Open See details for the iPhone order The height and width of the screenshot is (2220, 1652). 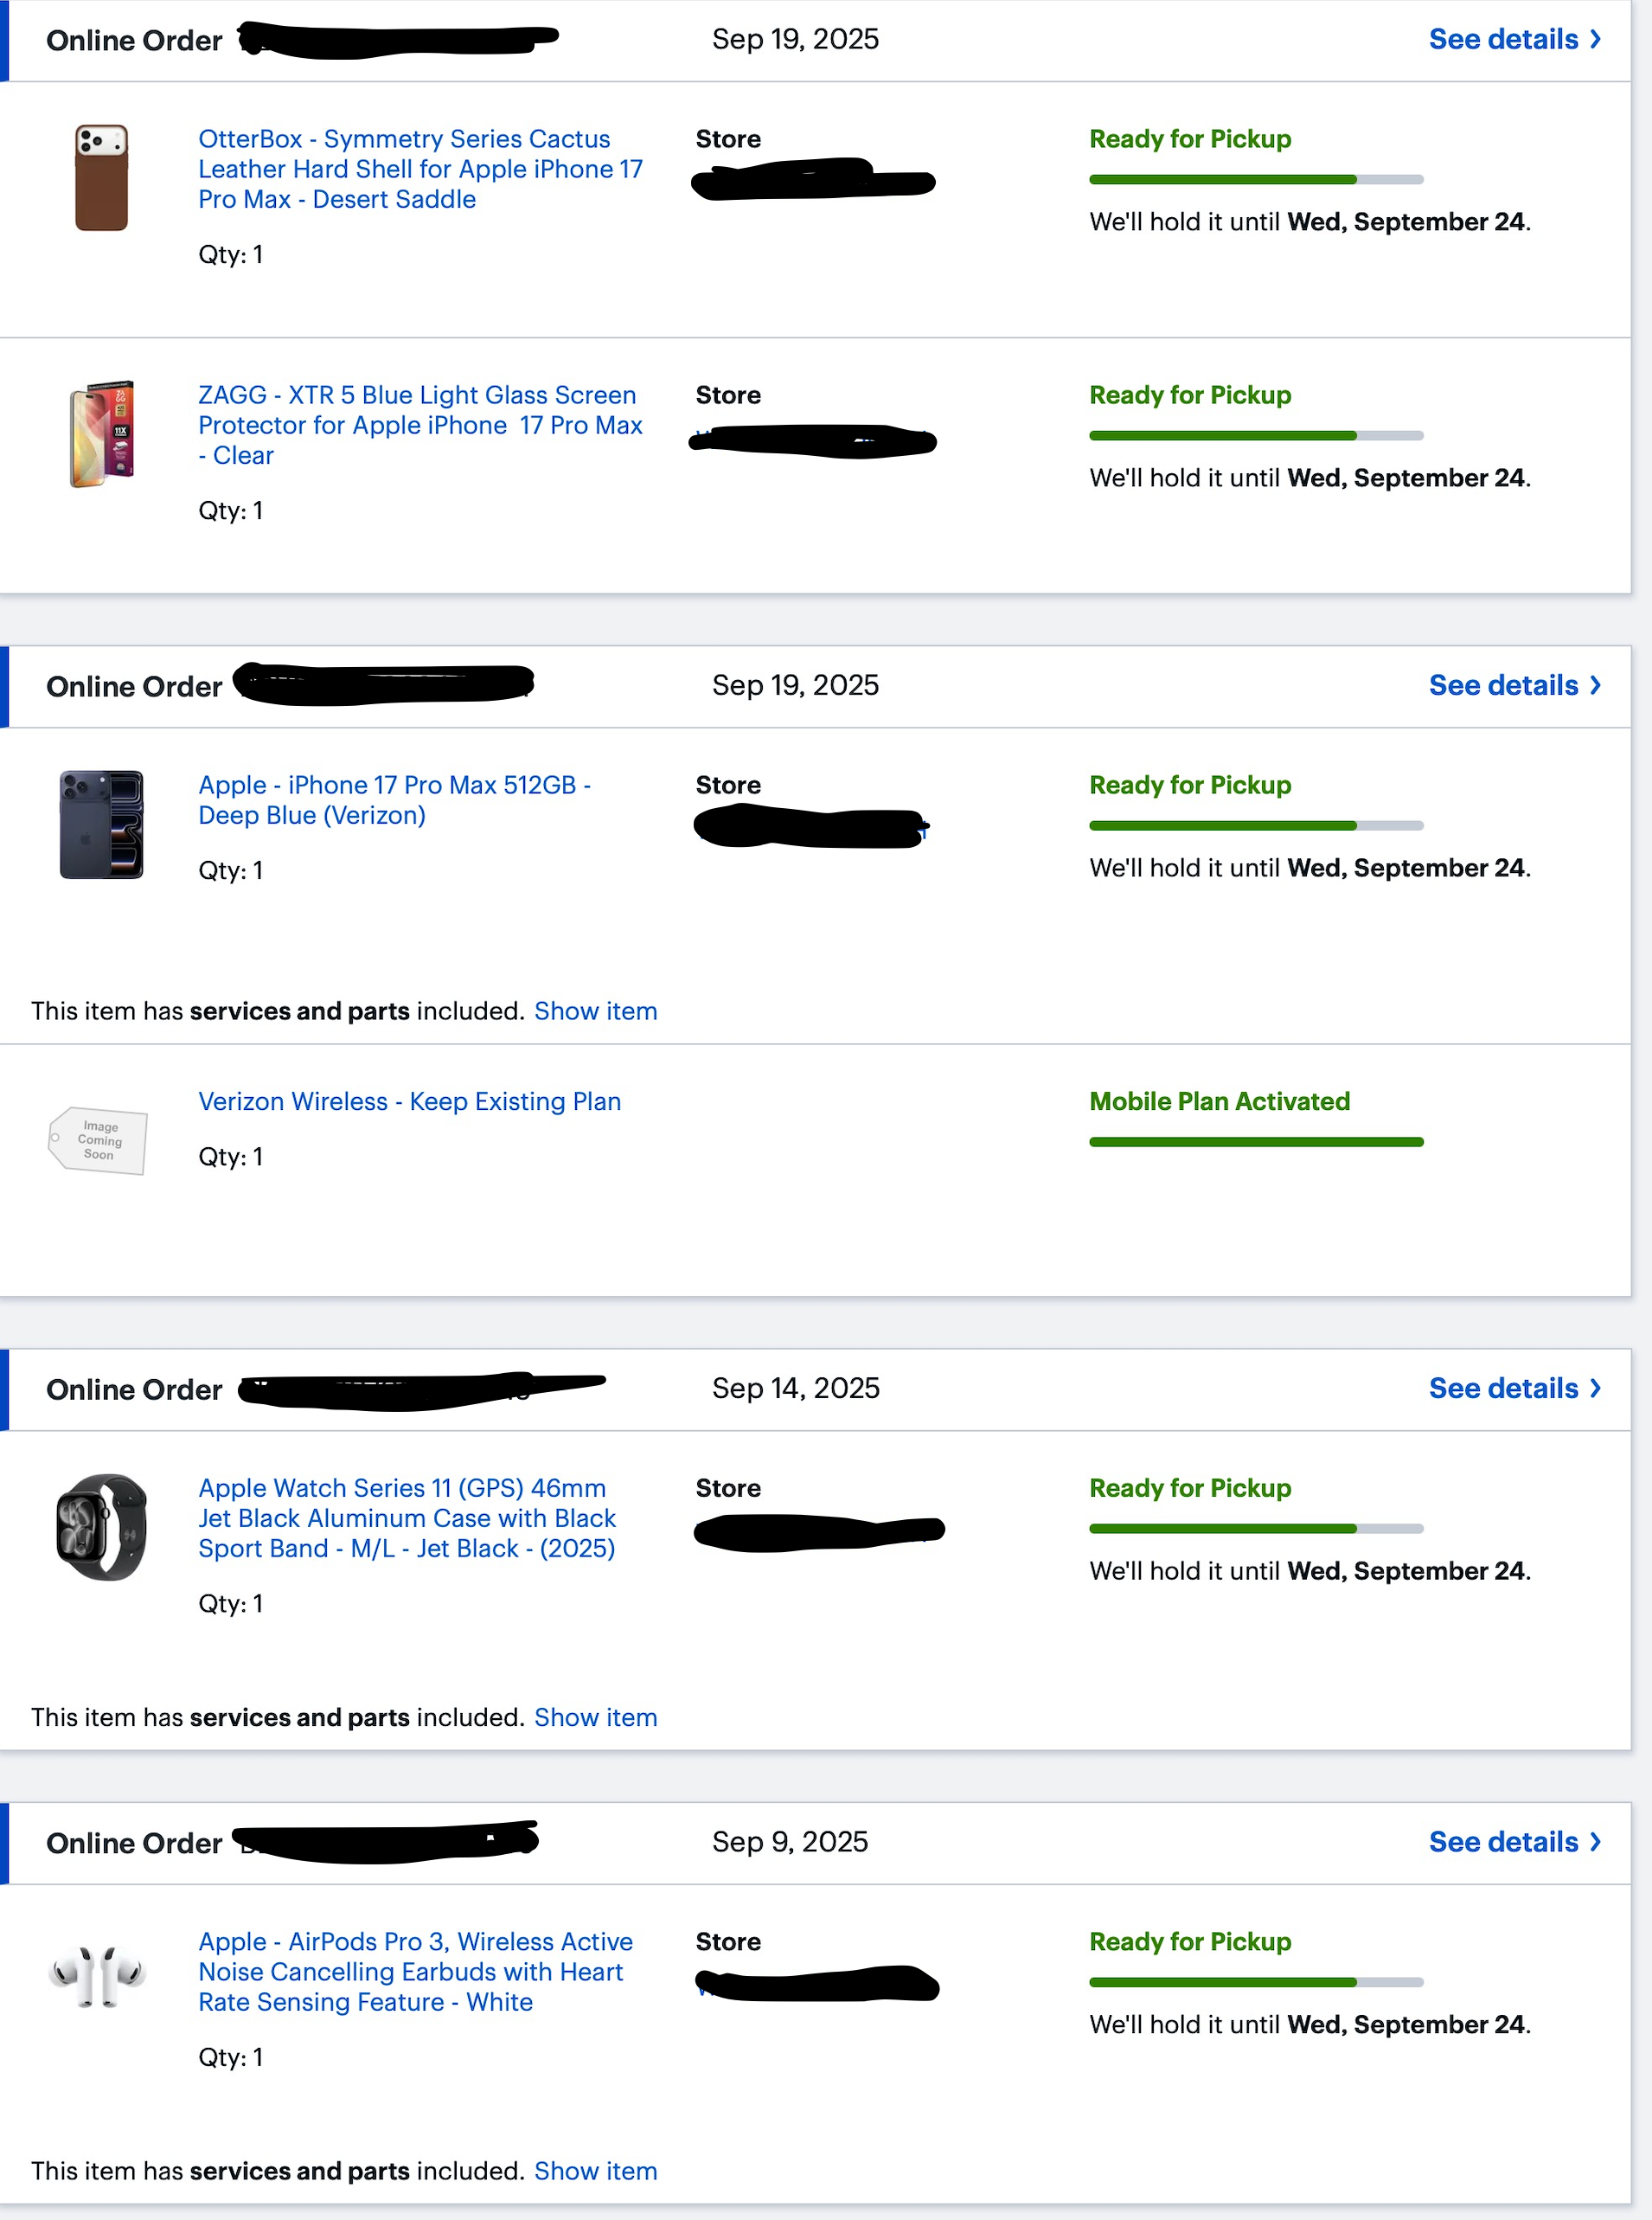click(1513, 685)
